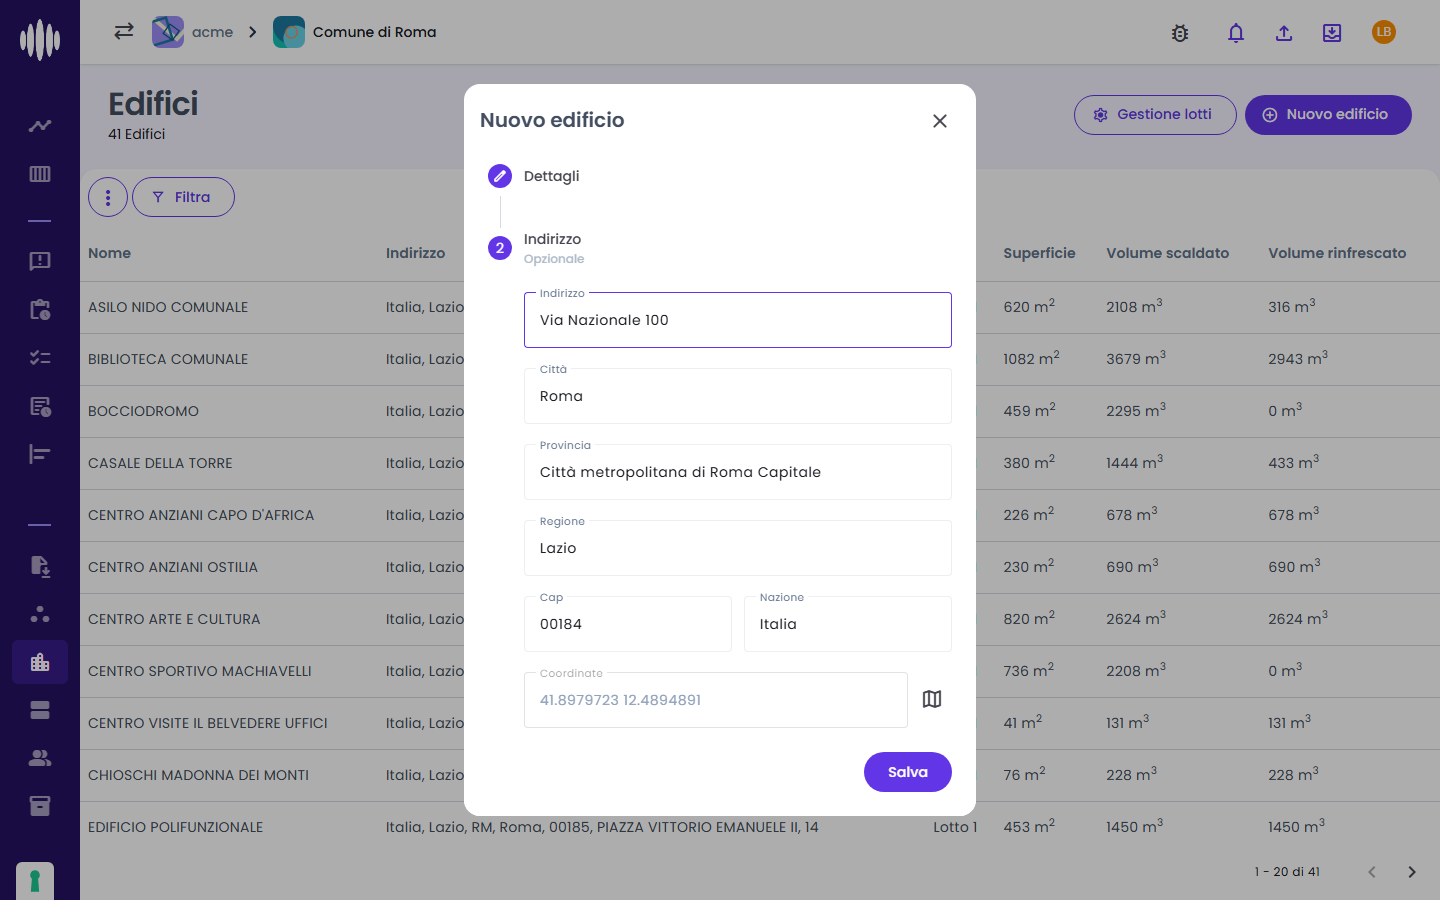Click the switch organization arrows icon

click(124, 31)
